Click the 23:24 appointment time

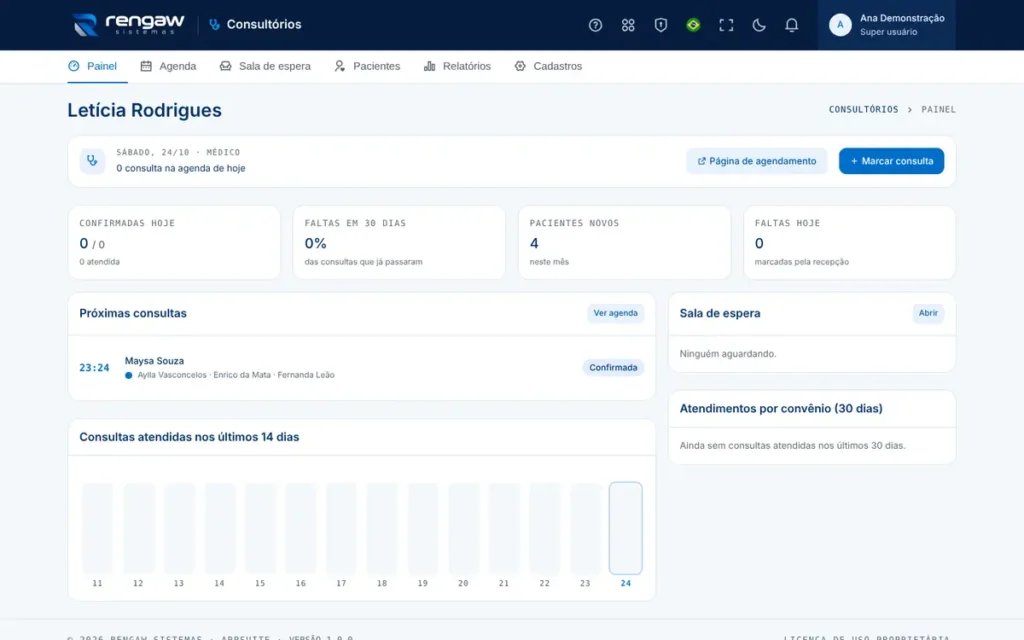94,368
